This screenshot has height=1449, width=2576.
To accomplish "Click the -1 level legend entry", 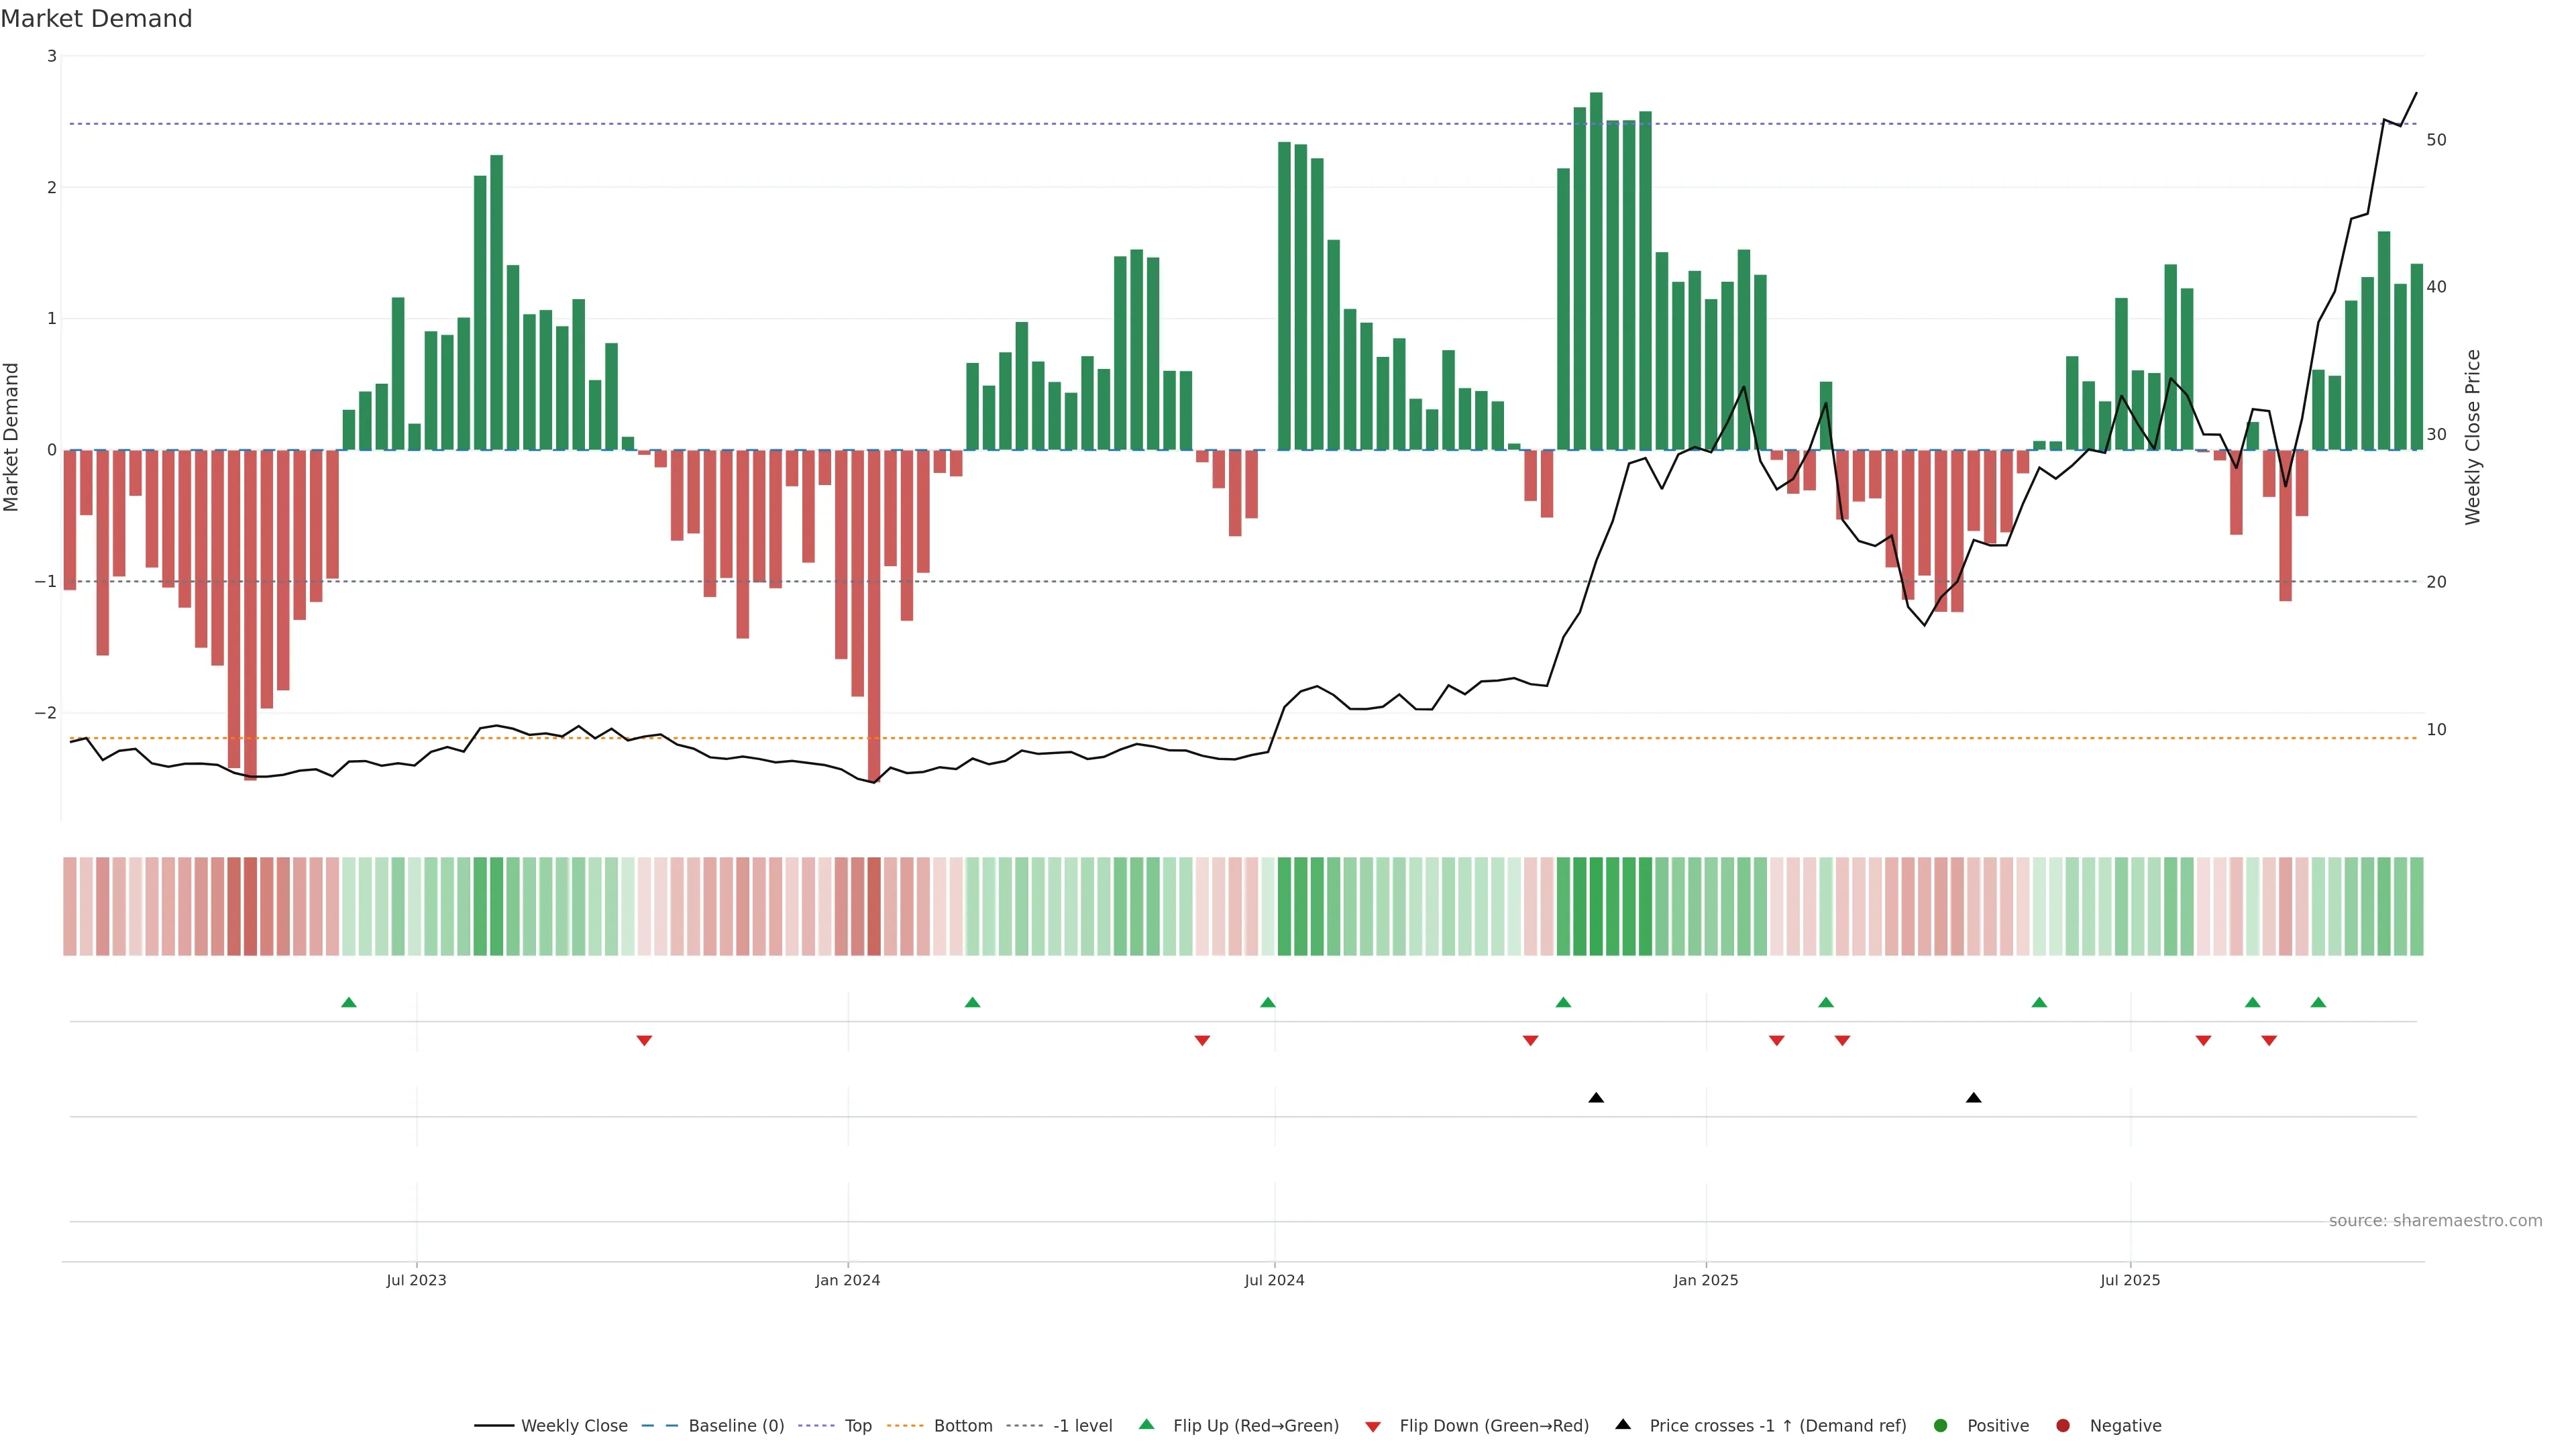I will [1082, 1425].
